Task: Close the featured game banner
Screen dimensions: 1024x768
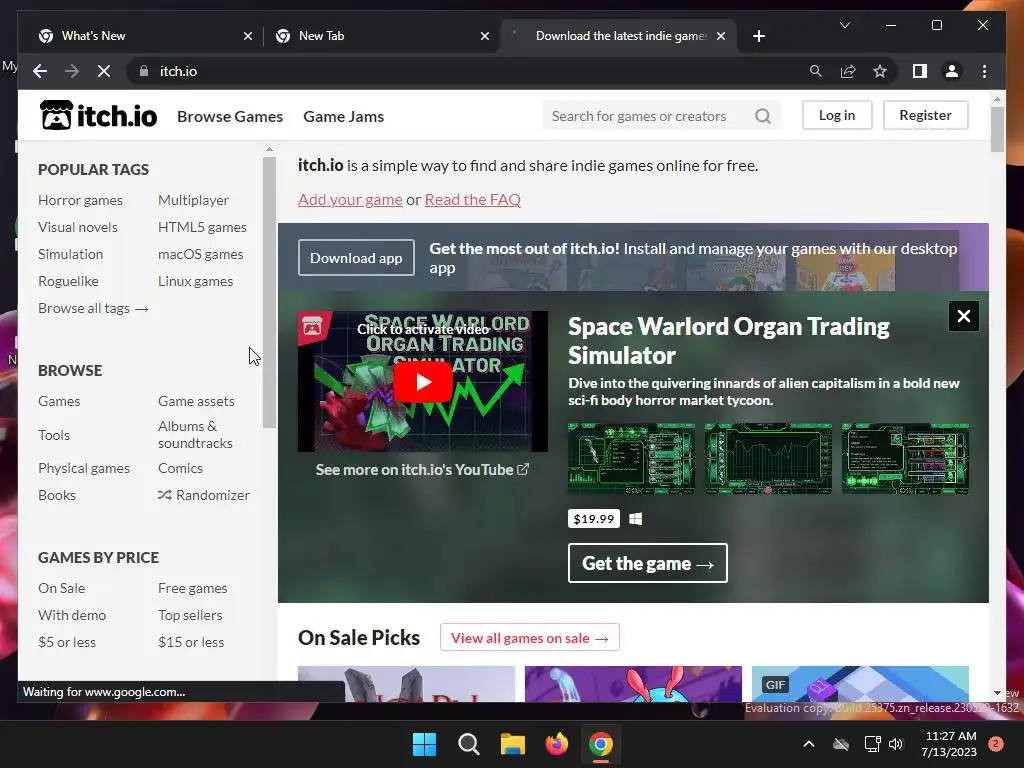Action: (963, 316)
